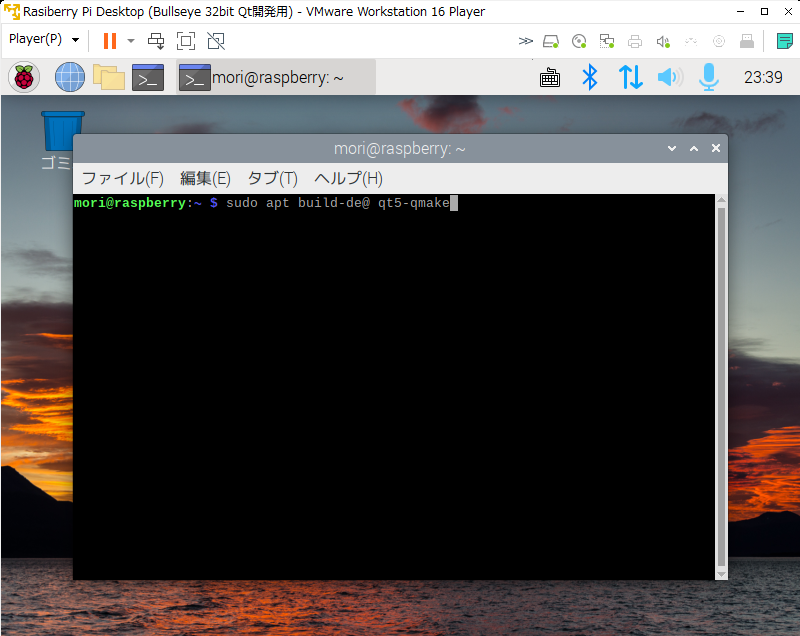Click the terminal scrollbar up arrow
The height and width of the screenshot is (636, 800).
click(x=721, y=200)
